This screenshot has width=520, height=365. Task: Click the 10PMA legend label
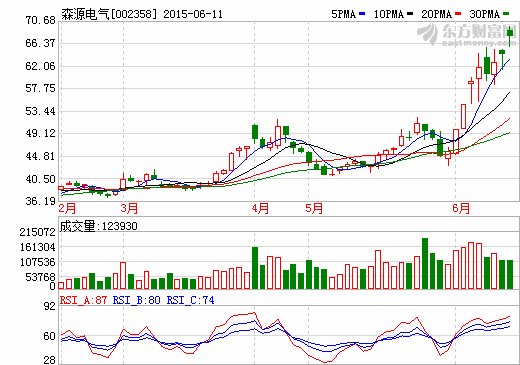pos(389,14)
